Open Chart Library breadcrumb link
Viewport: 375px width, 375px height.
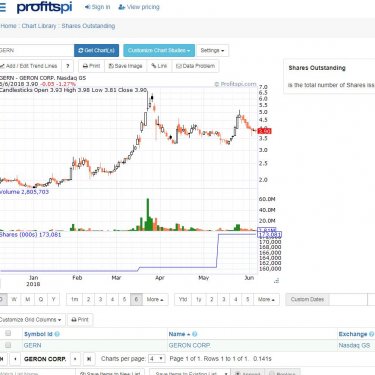pos(39,26)
